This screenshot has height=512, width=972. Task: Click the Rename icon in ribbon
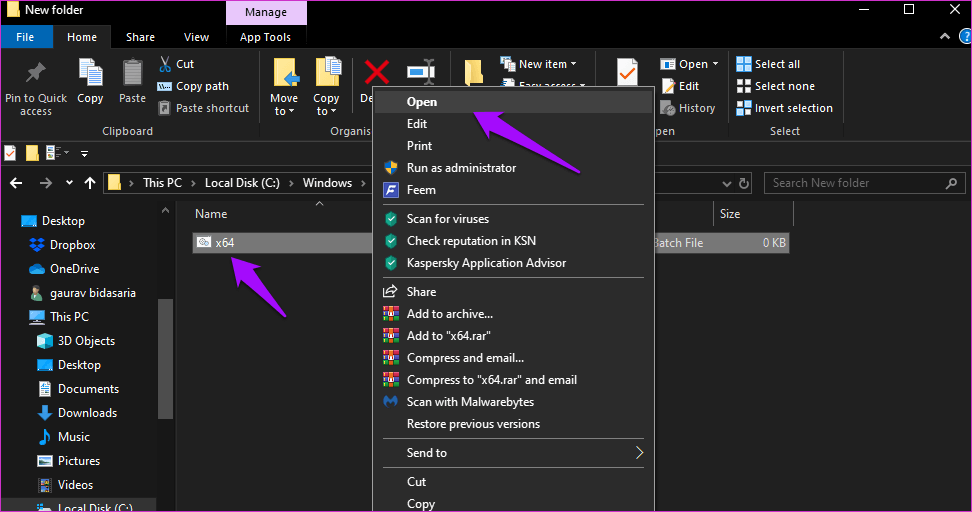point(421,72)
